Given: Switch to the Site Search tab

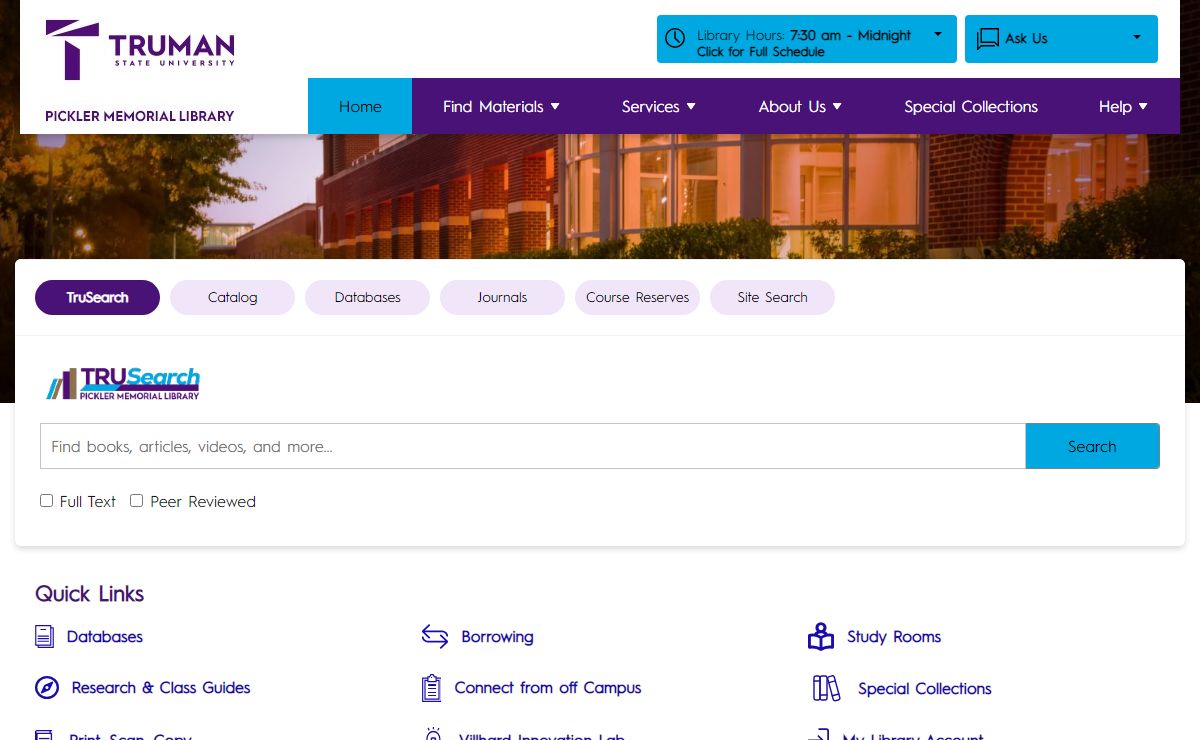Looking at the screenshot, I should [x=772, y=297].
